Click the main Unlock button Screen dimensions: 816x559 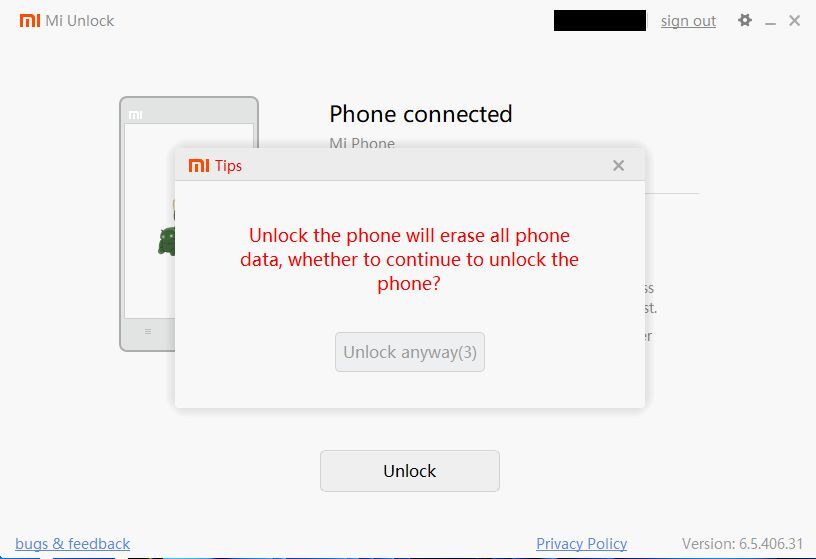point(410,471)
